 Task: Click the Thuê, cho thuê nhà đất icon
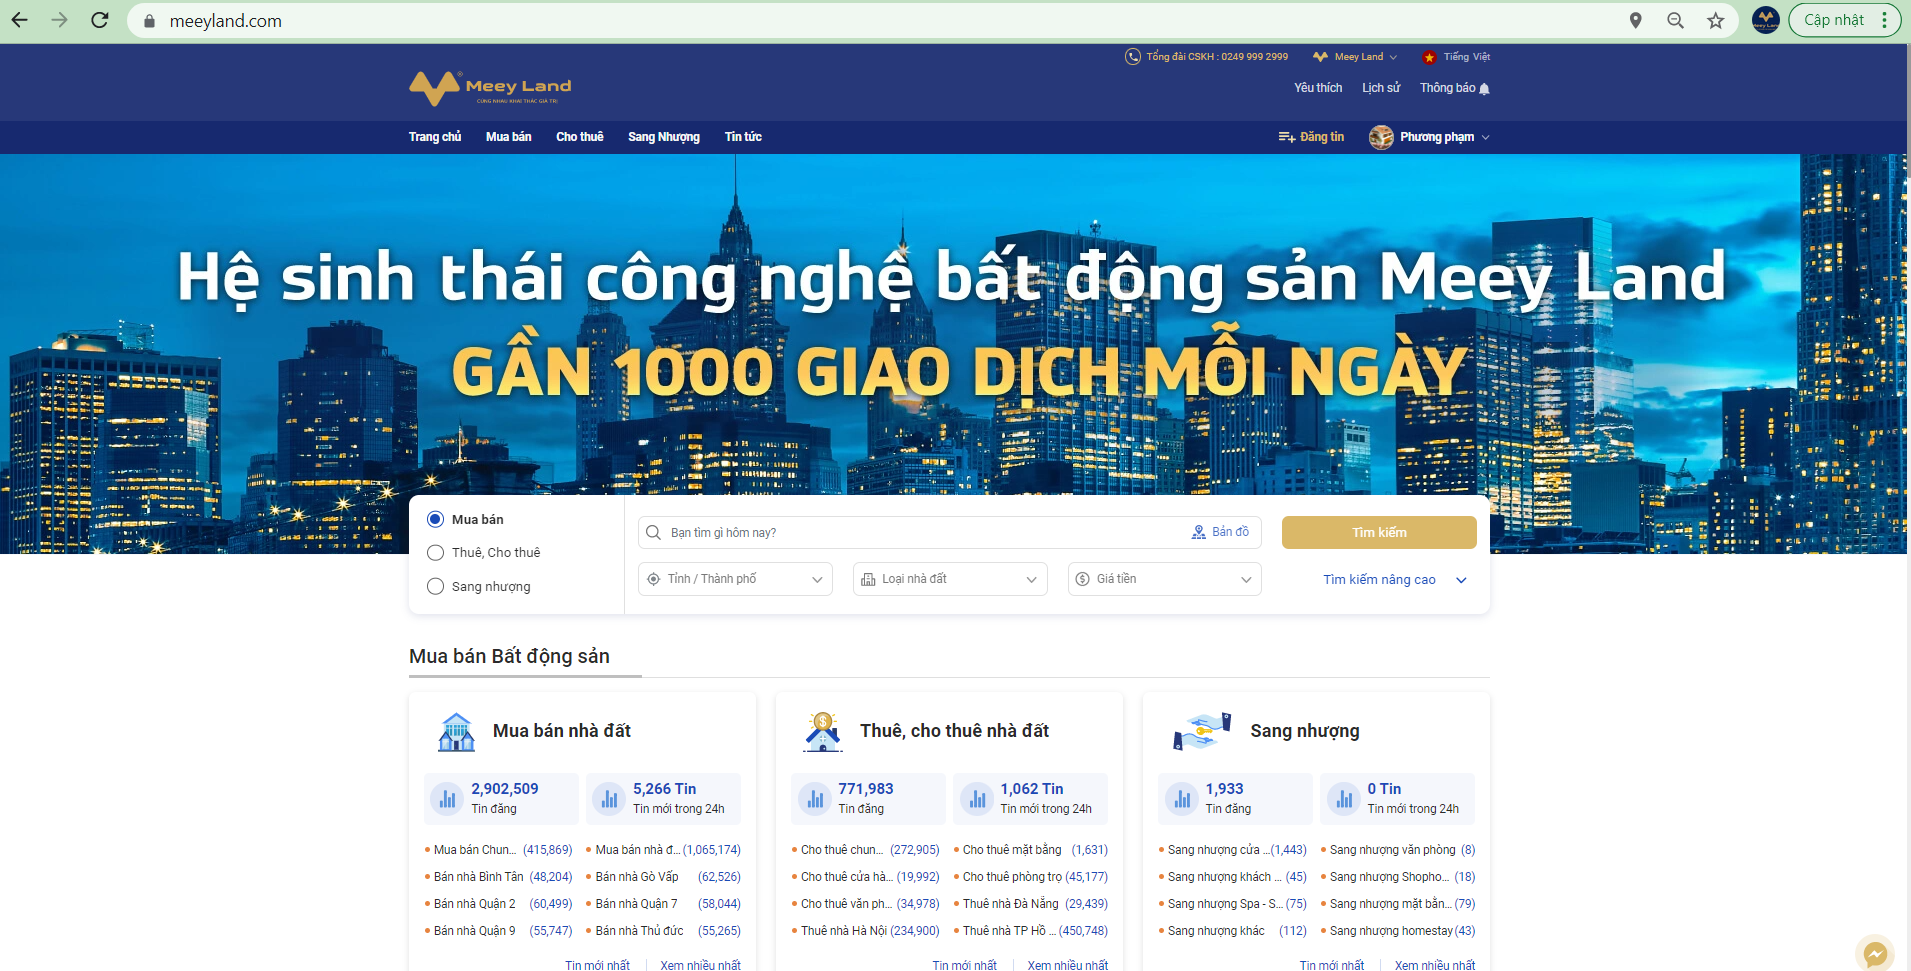823,732
